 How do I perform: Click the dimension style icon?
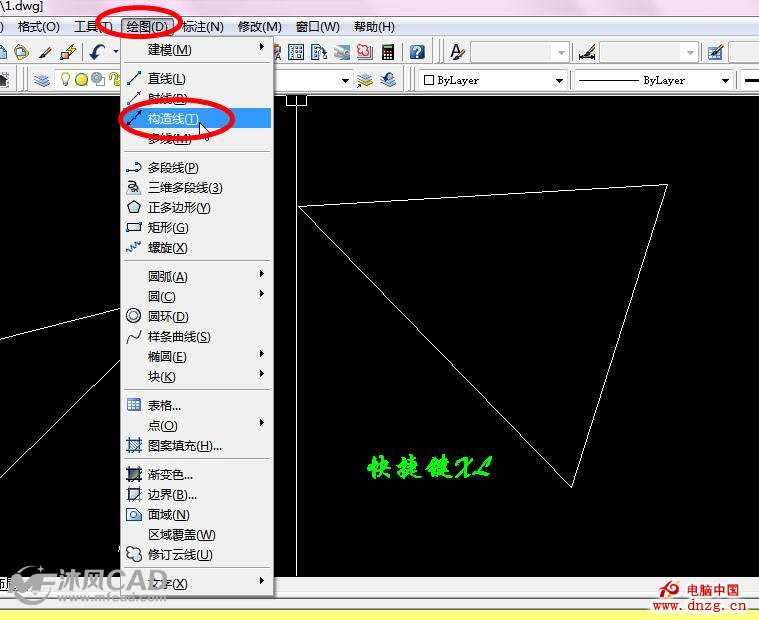pos(587,52)
